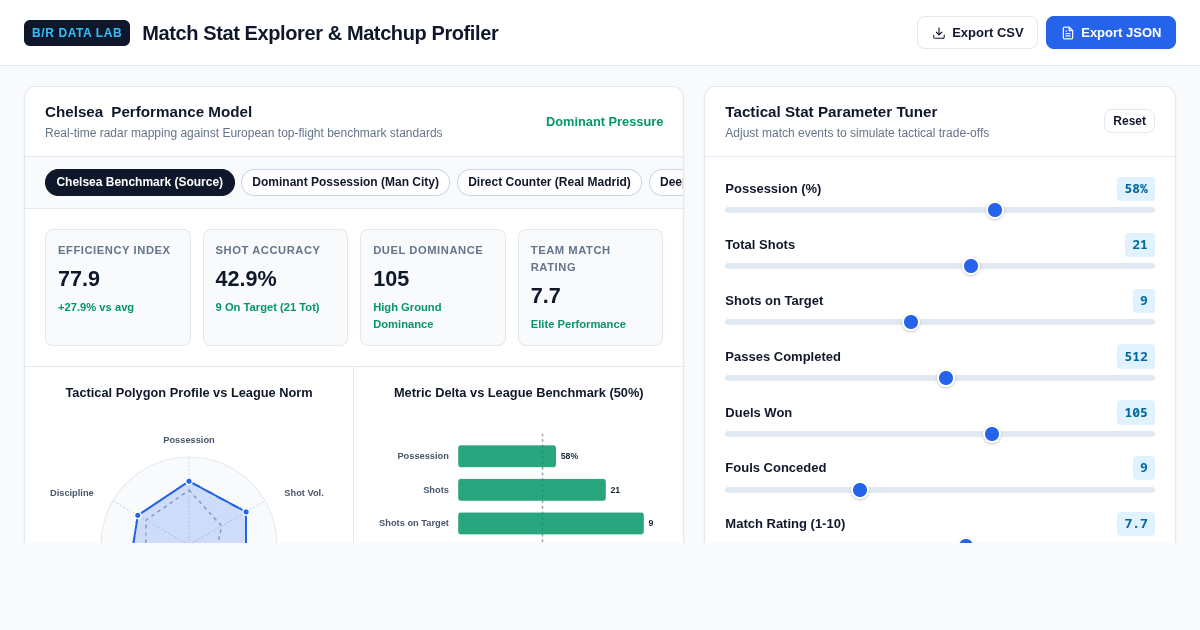Viewport: 1200px width, 630px height.
Task: Click the download icon in Export CSV
Action: pos(939,33)
